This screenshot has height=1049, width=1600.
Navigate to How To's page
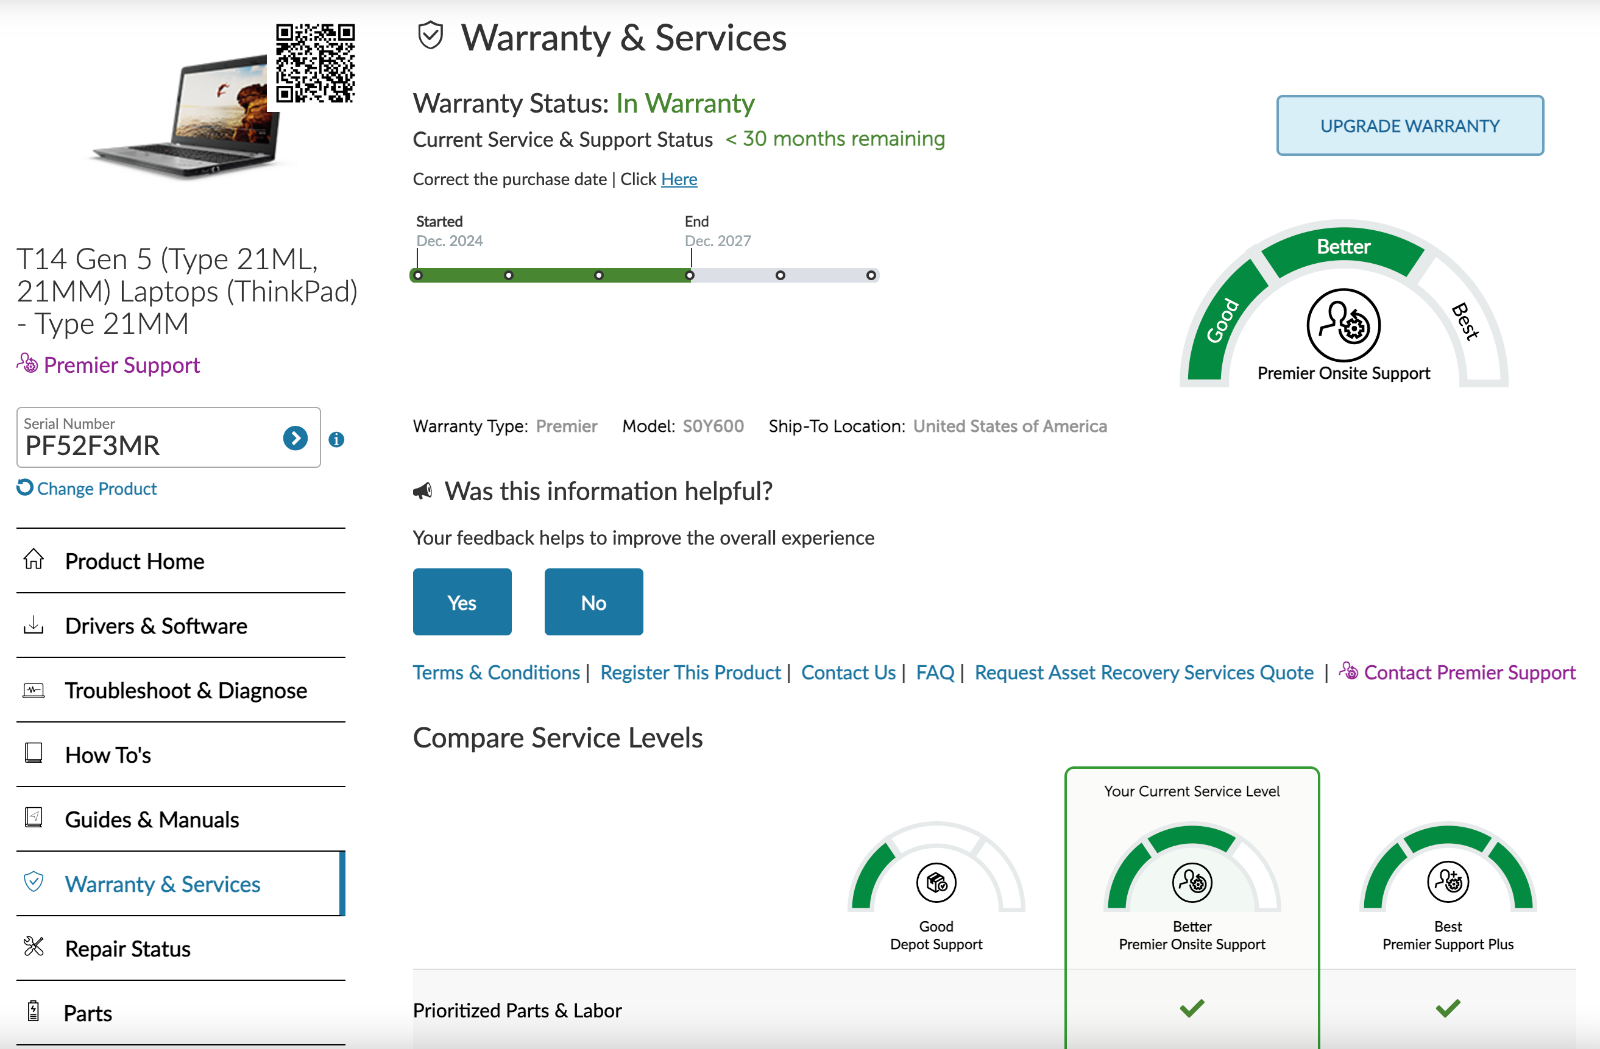(181, 755)
